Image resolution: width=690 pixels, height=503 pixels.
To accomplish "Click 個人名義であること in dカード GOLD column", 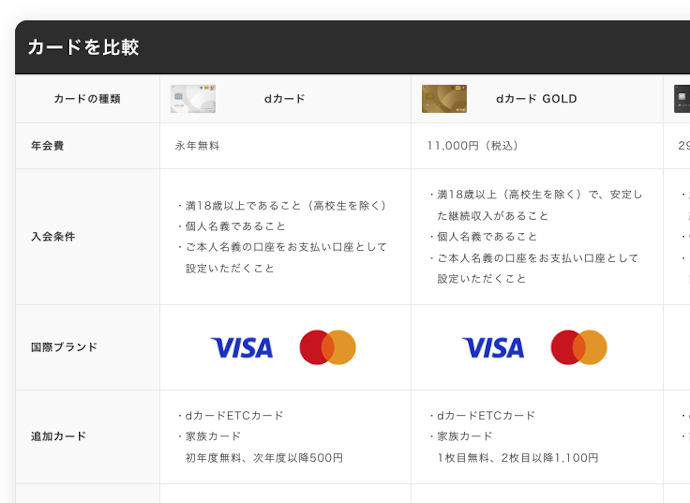I will pos(487,237).
